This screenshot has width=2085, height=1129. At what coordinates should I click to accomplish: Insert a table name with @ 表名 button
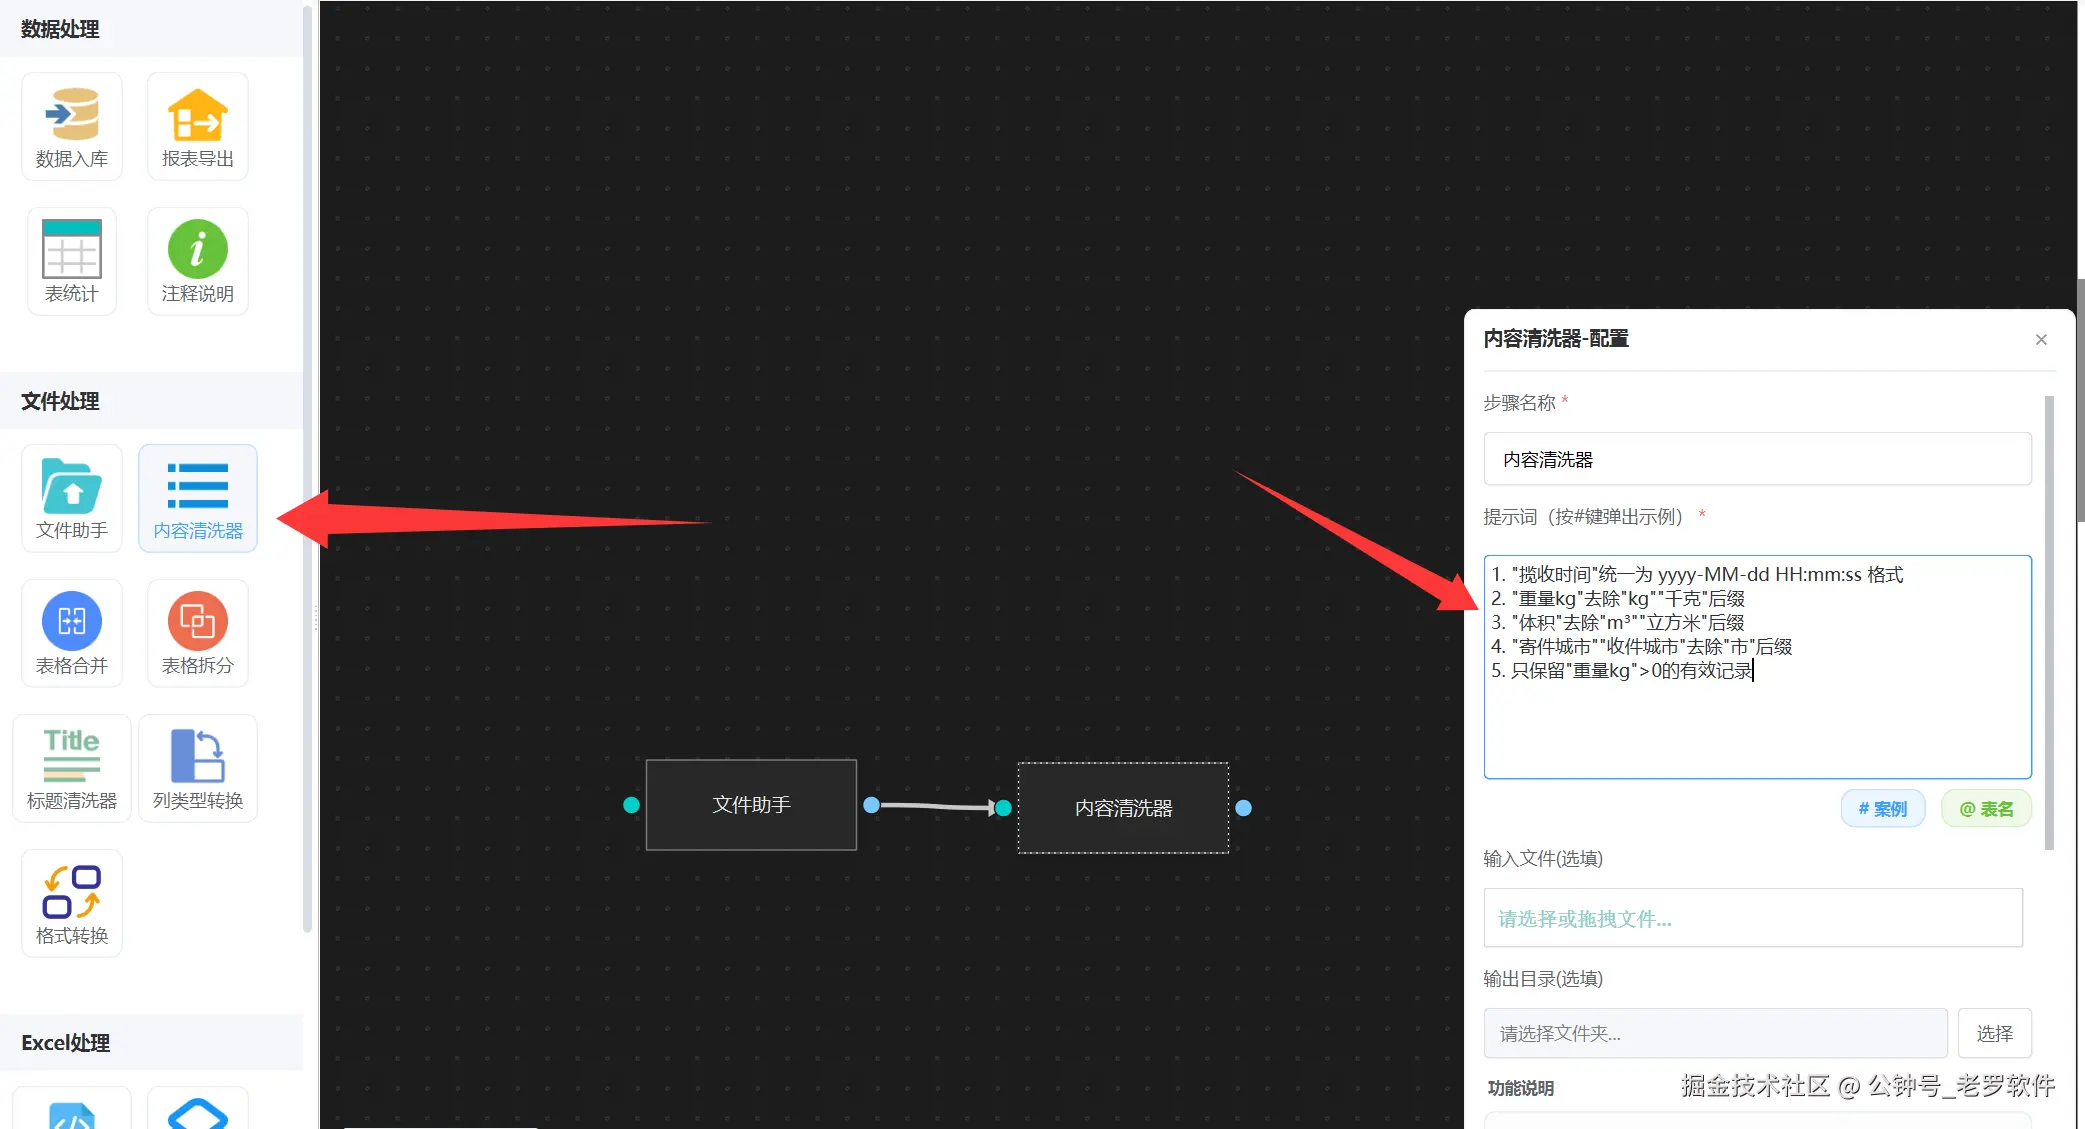click(1986, 809)
